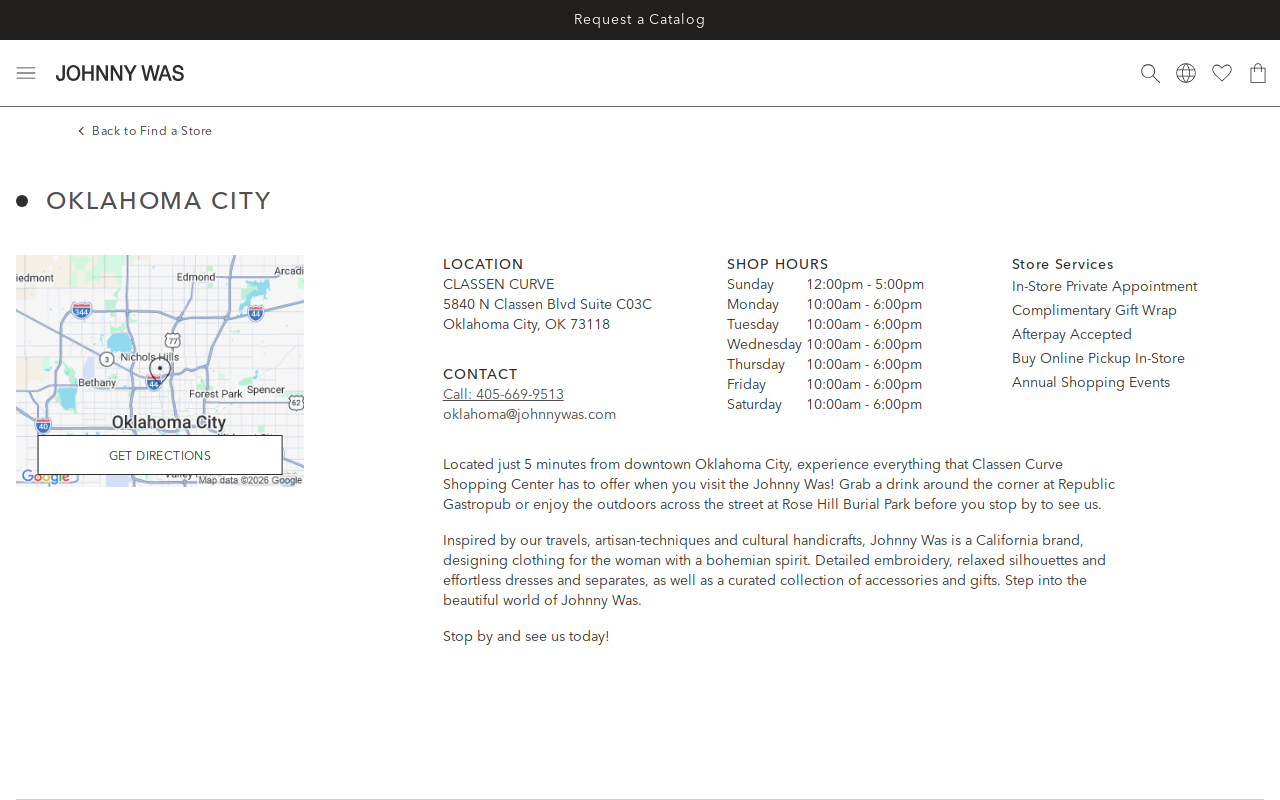This screenshot has height=800, width=1280.
Task: Open the hamburger navigation menu
Action: click(x=26, y=73)
